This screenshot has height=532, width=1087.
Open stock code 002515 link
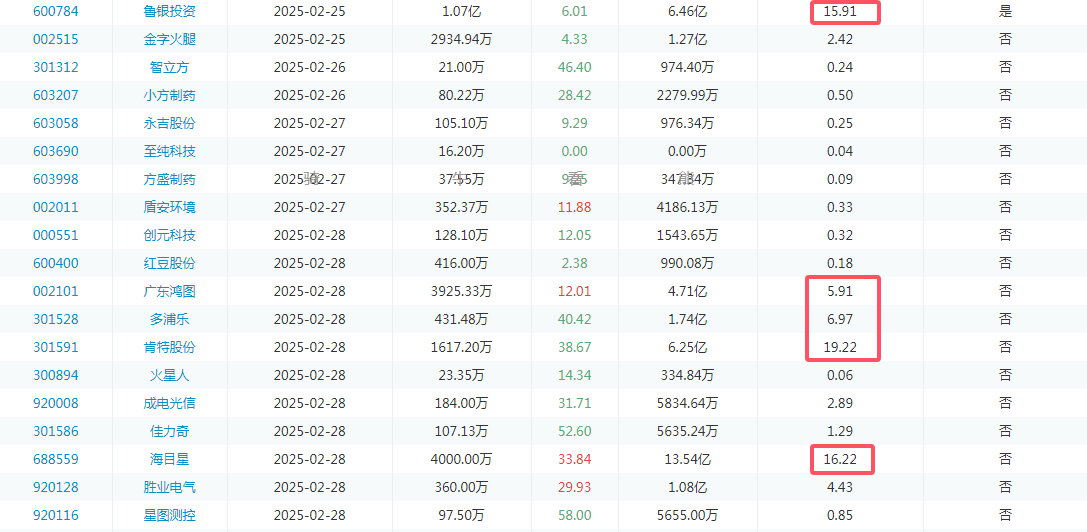point(55,39)
